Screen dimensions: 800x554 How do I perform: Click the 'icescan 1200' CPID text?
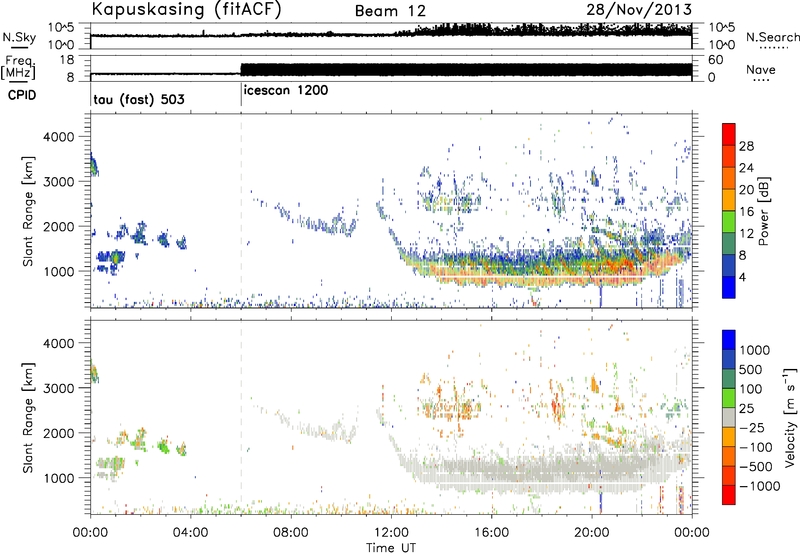(286, 91)
